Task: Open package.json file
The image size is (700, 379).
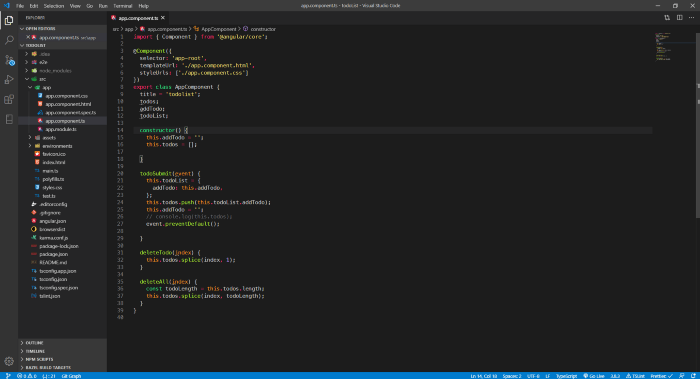Action: (54, 254)
